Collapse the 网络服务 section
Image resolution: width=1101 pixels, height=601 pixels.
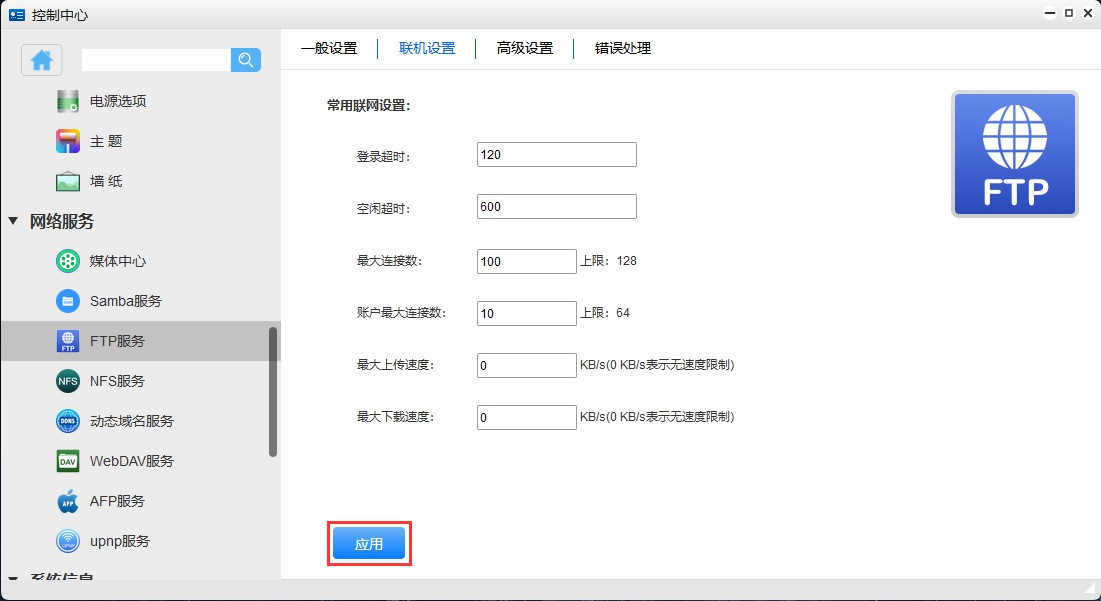(x=13, y=221)
